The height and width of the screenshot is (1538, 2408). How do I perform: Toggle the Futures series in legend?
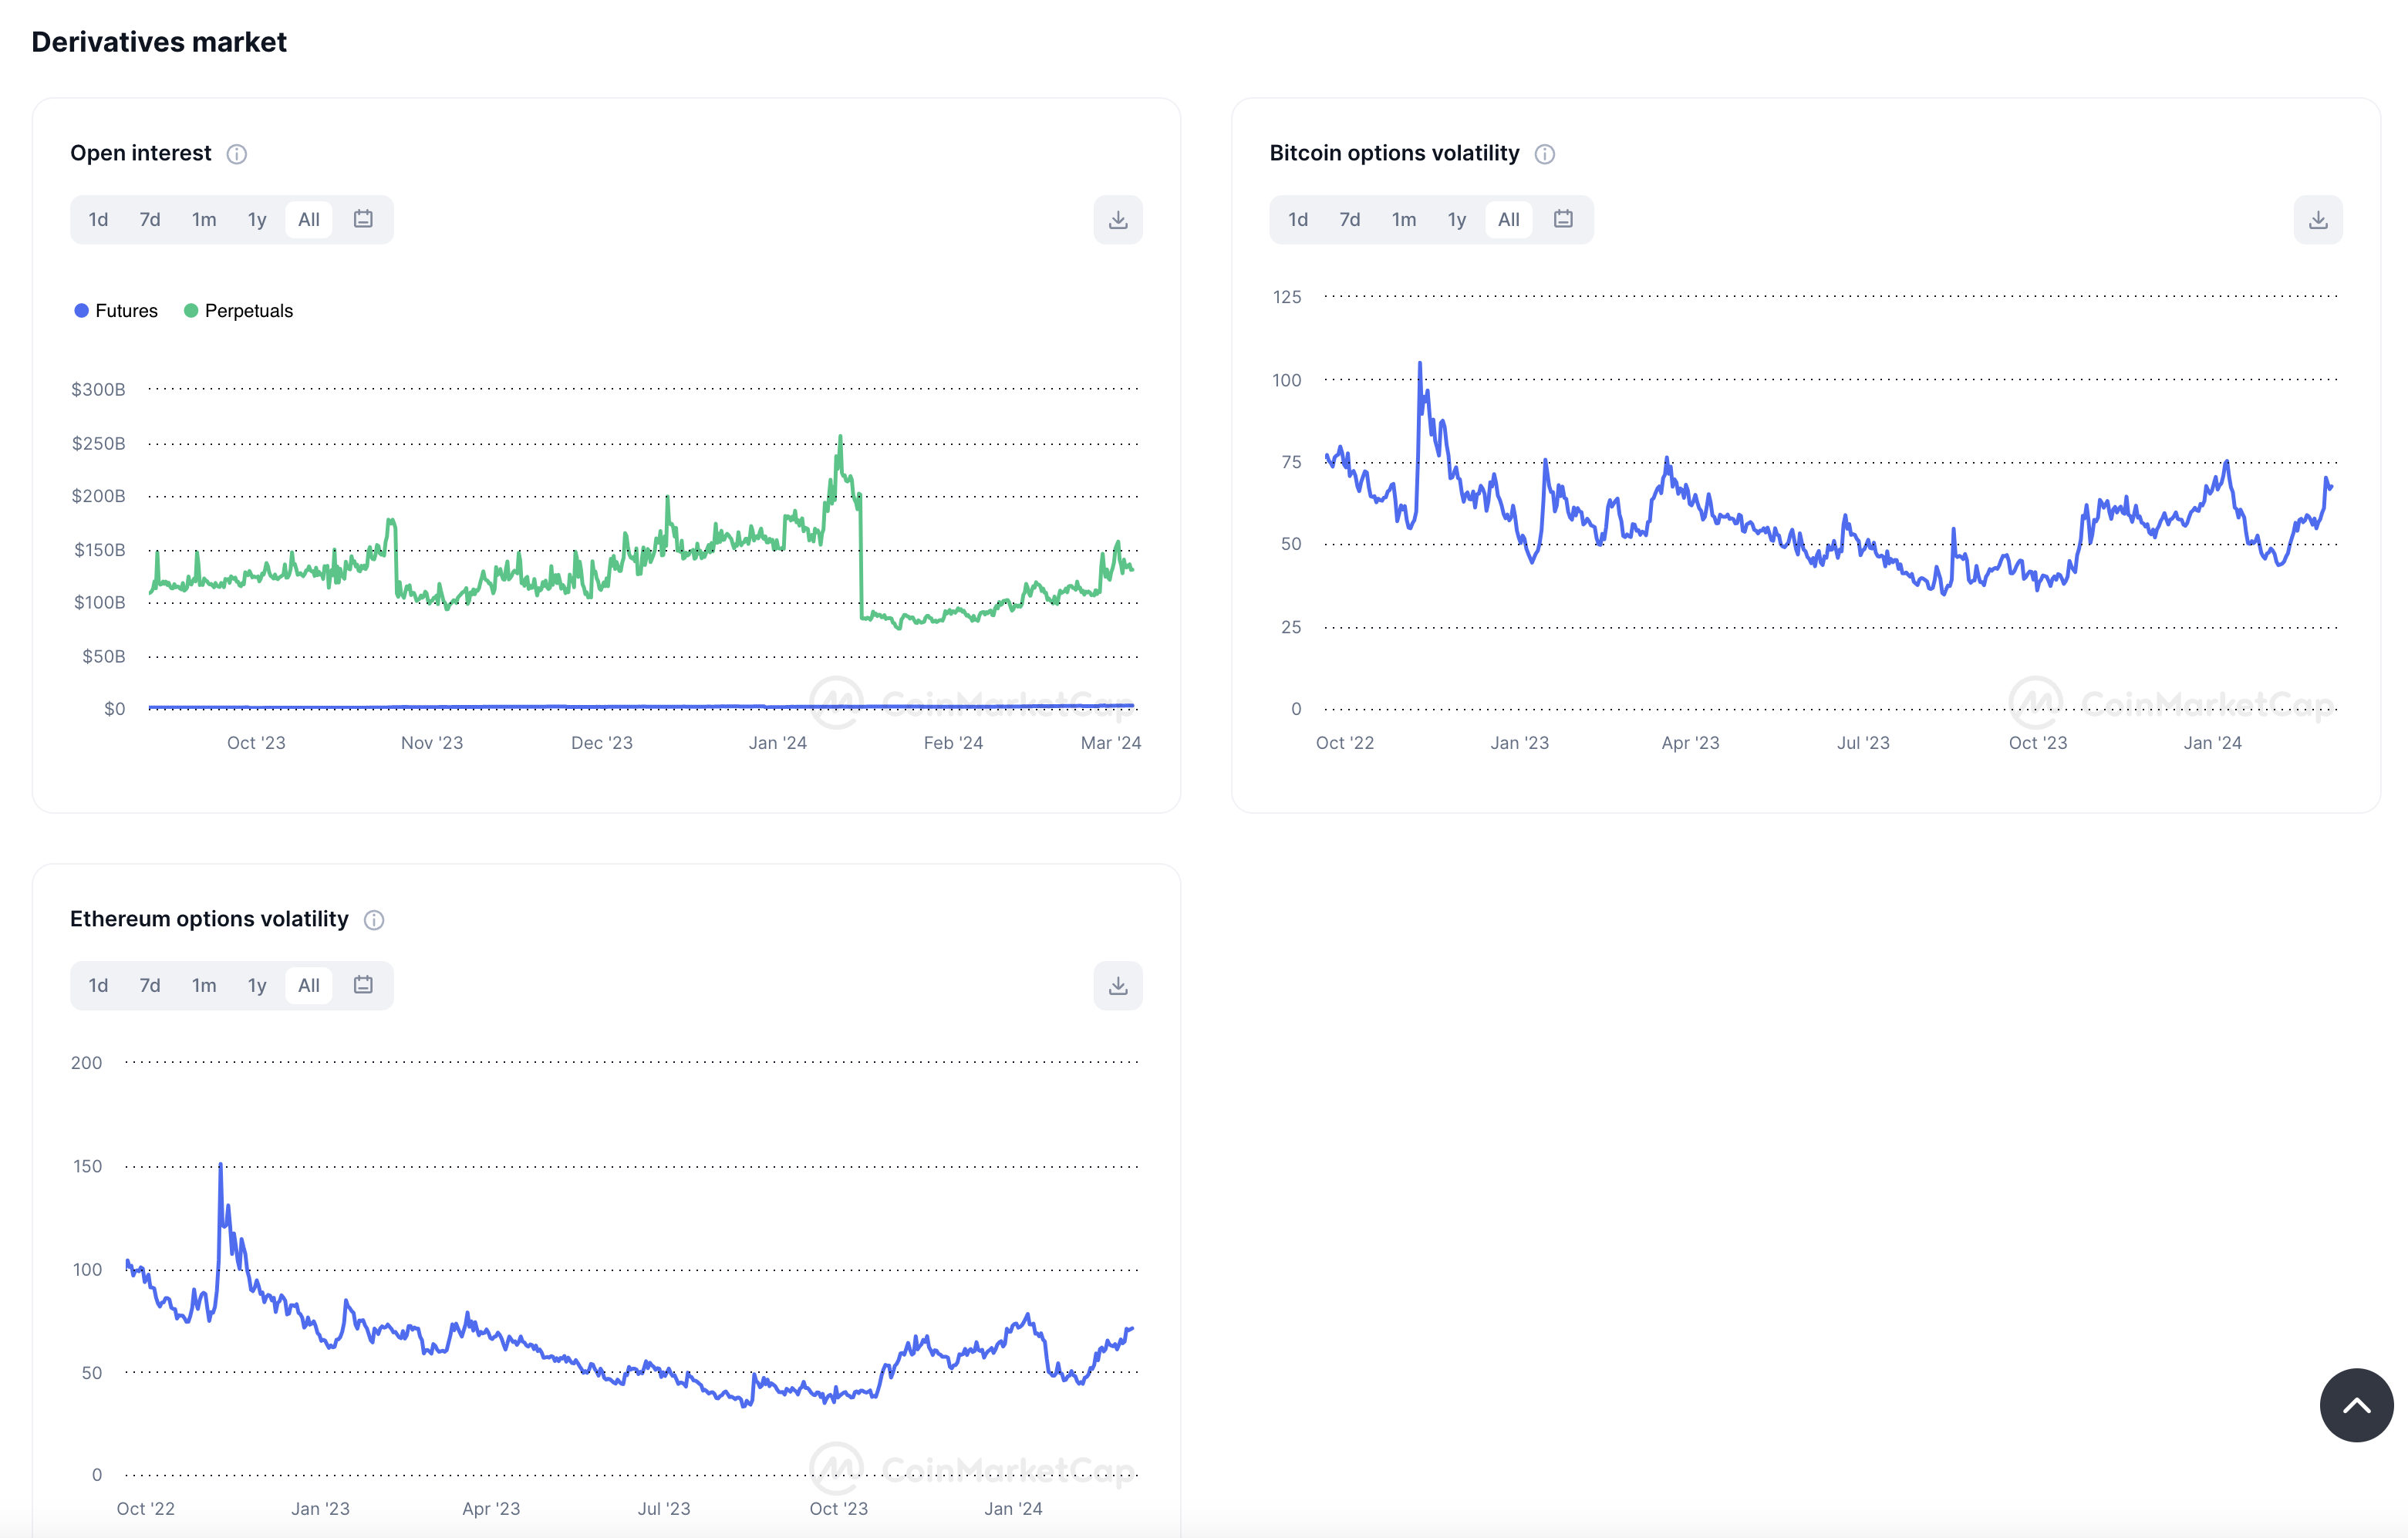(x=126, y=311)
